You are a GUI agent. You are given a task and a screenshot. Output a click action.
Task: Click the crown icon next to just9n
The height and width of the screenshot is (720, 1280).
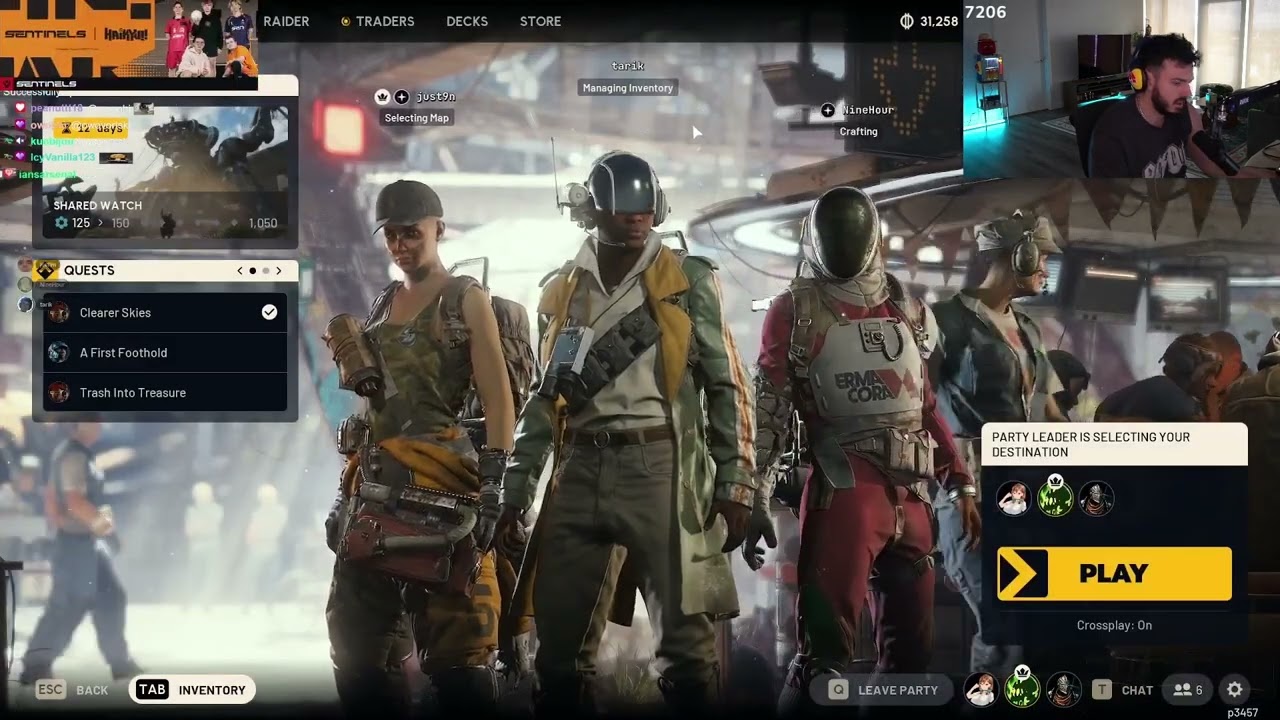[382, 97]
